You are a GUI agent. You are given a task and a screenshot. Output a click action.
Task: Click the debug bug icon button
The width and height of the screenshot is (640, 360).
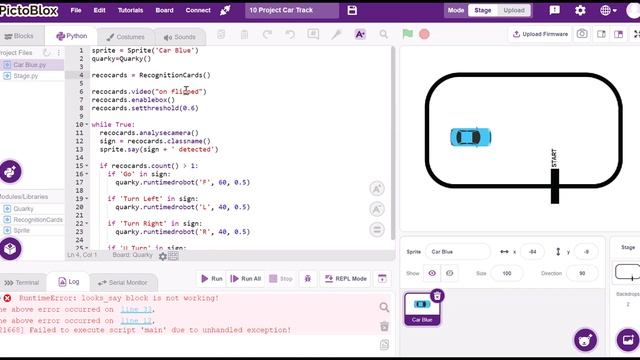308,279
